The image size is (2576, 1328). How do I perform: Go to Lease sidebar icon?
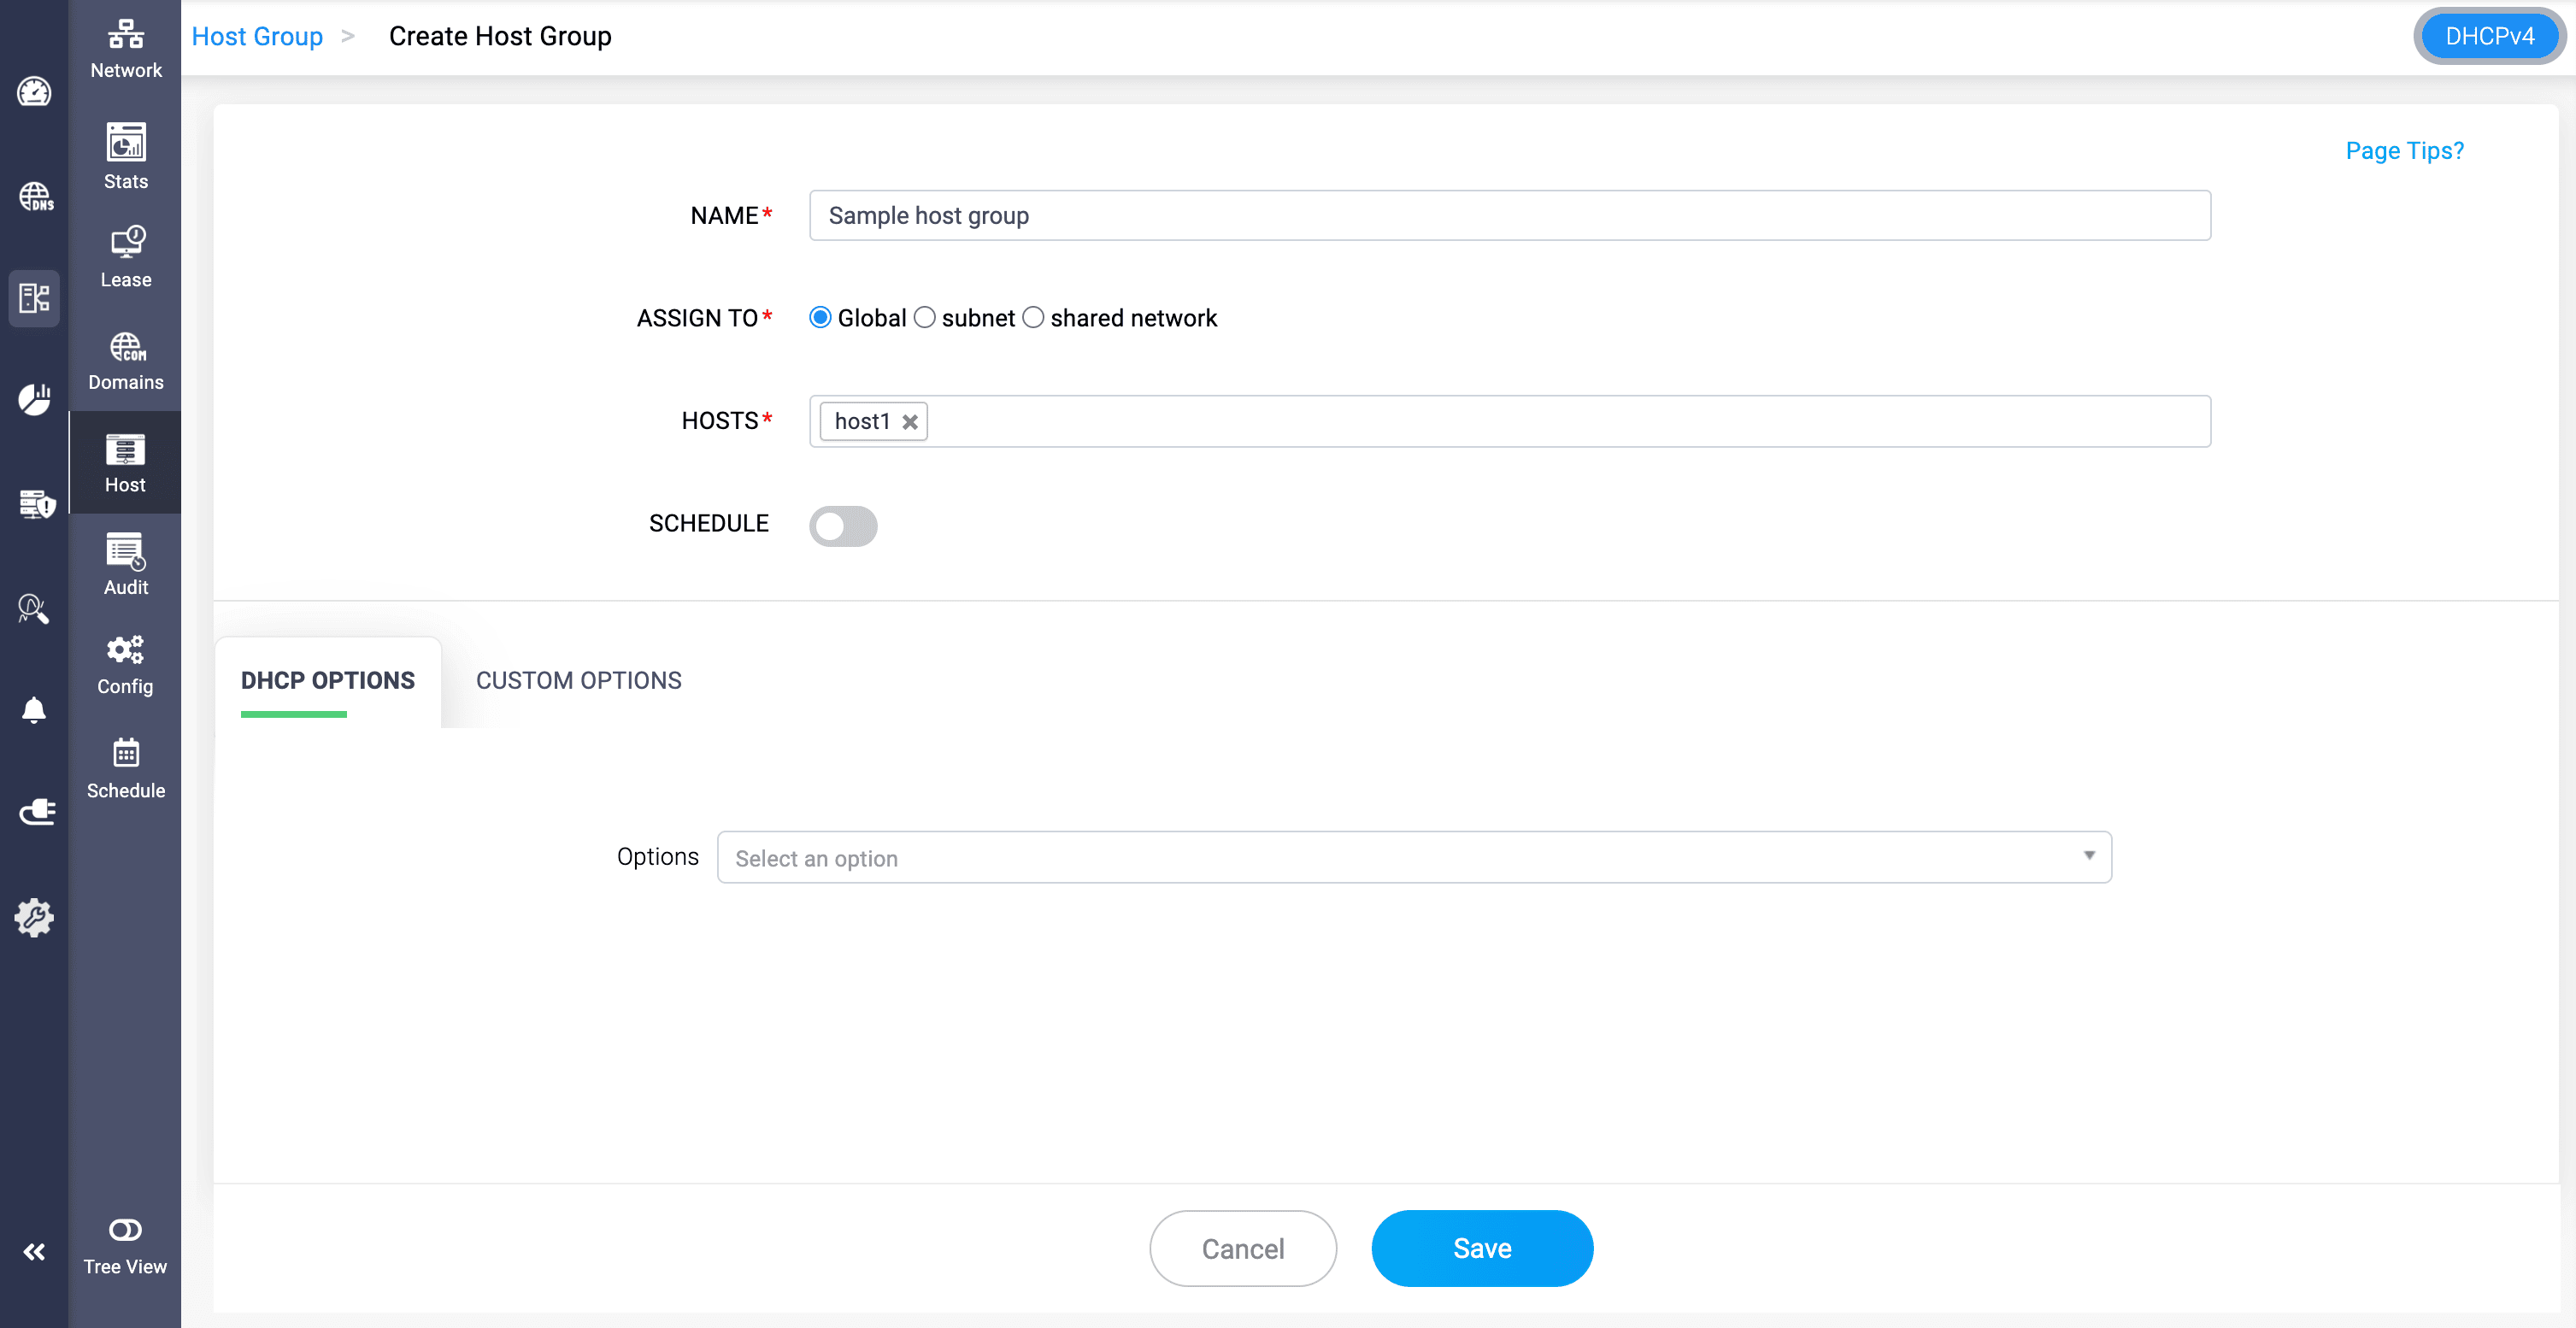point(126,242)
